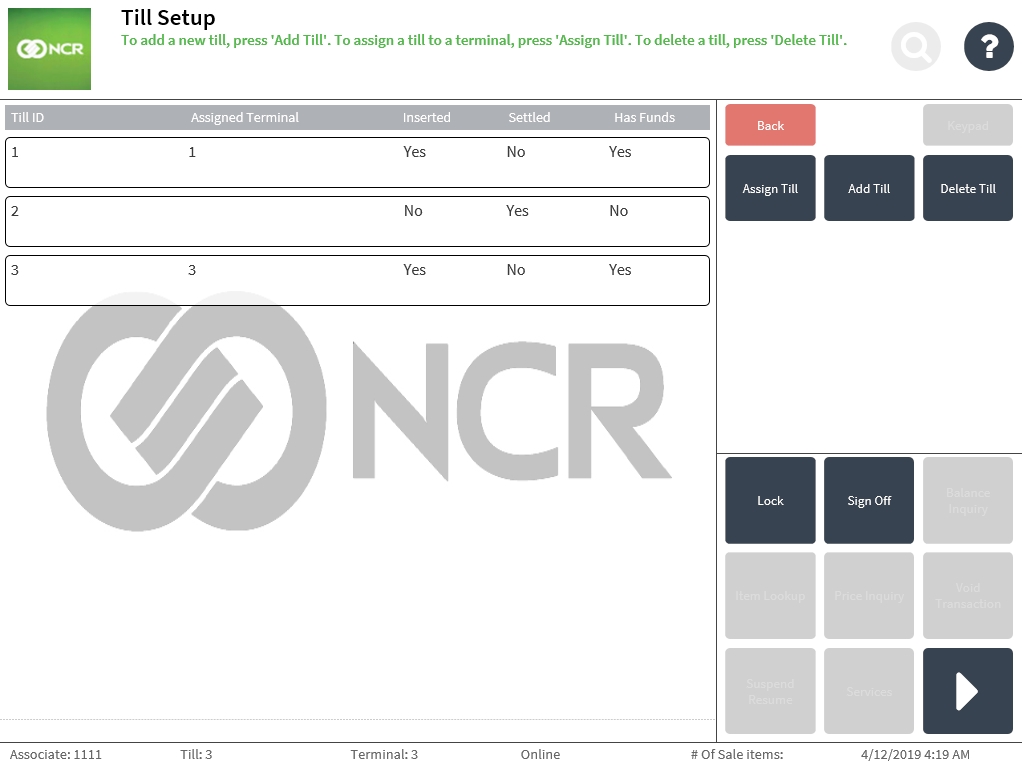This screenshot has width=1022, height=766.
Task: Select the Till ID 1 row
Action: tap(357, 162)
